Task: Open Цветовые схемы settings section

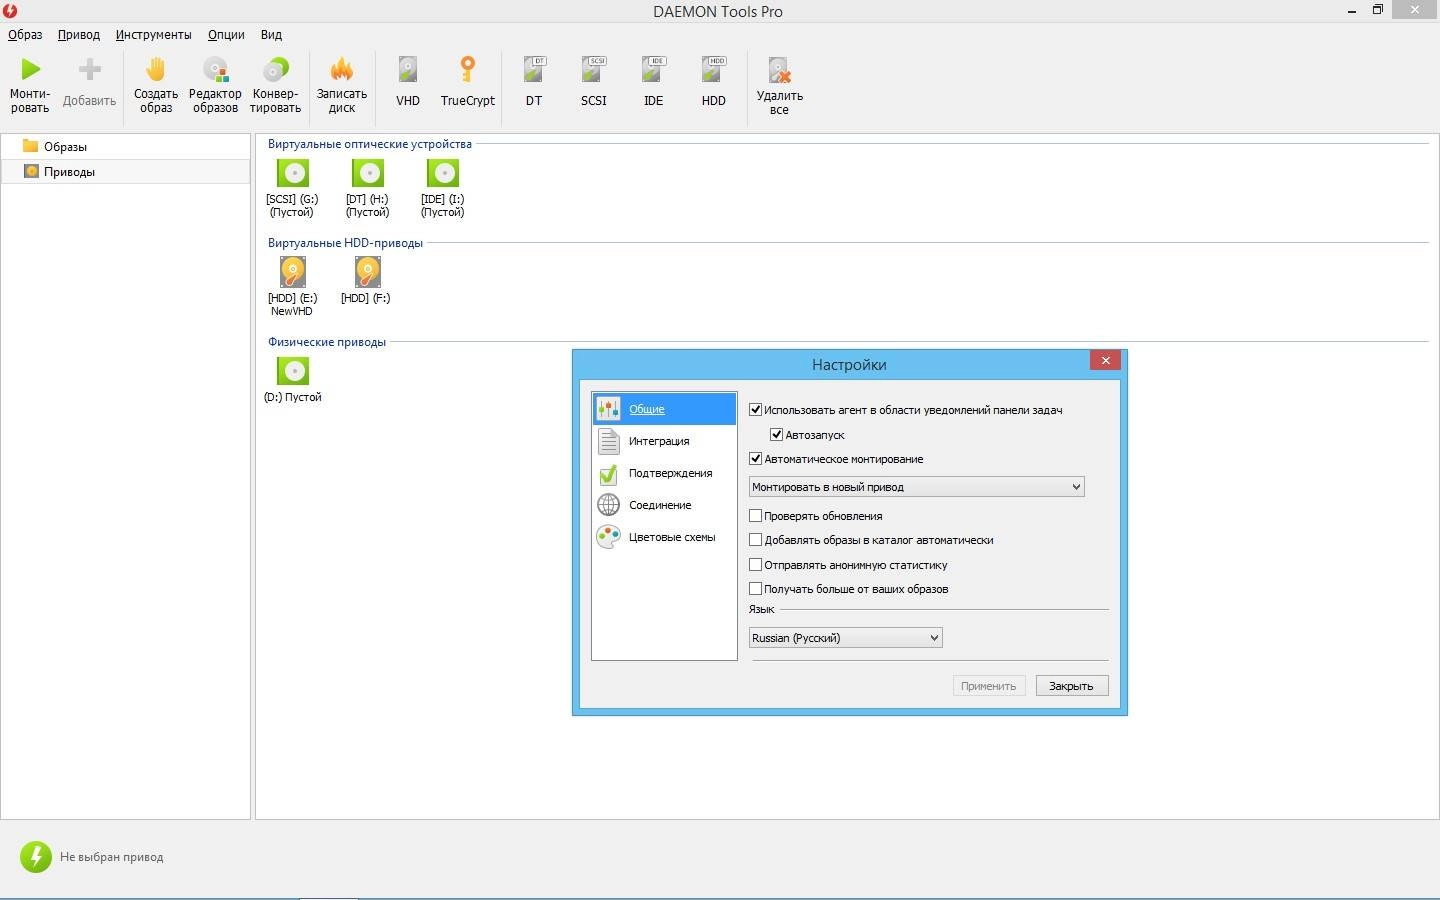Action: click(664, 537)
